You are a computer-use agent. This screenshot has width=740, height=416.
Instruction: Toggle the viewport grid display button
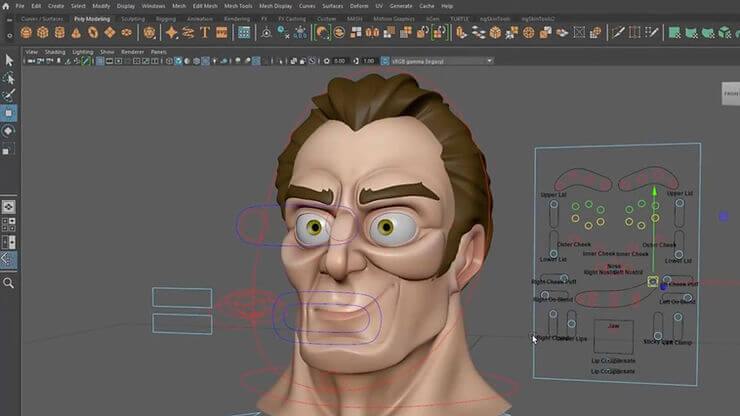[100, 61]
